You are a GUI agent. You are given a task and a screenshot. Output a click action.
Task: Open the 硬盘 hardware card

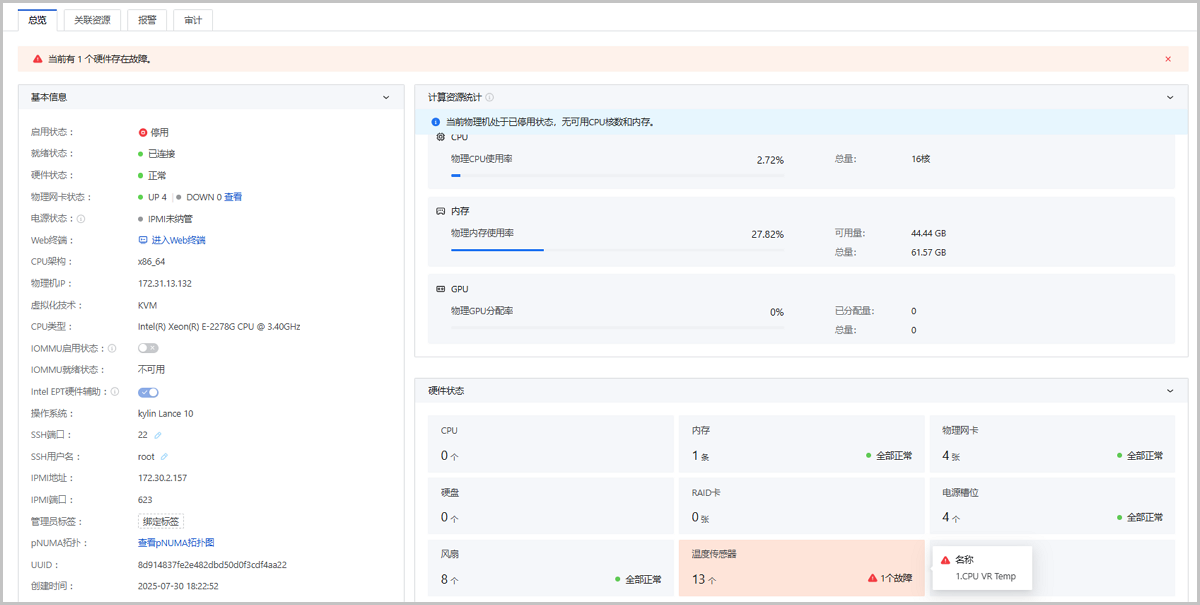pyautogui.click(x=551, y=506)
